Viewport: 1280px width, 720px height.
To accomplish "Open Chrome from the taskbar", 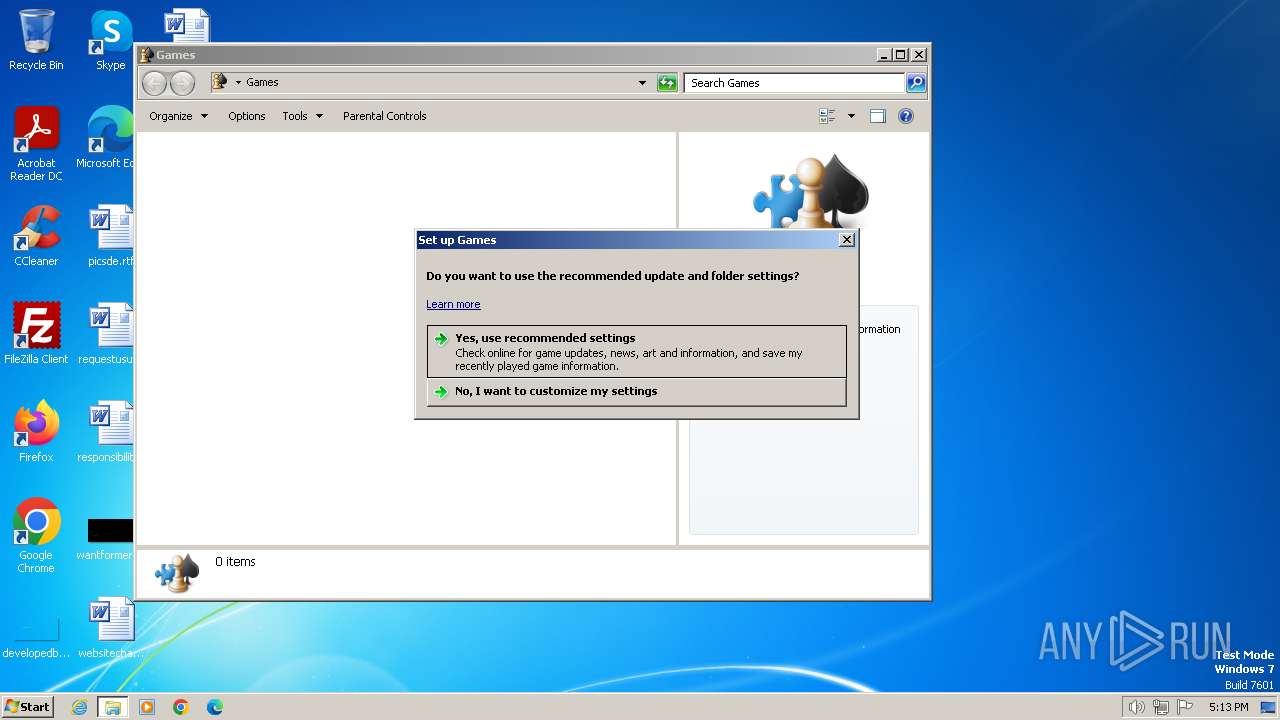I will click(x=181, y=707).
